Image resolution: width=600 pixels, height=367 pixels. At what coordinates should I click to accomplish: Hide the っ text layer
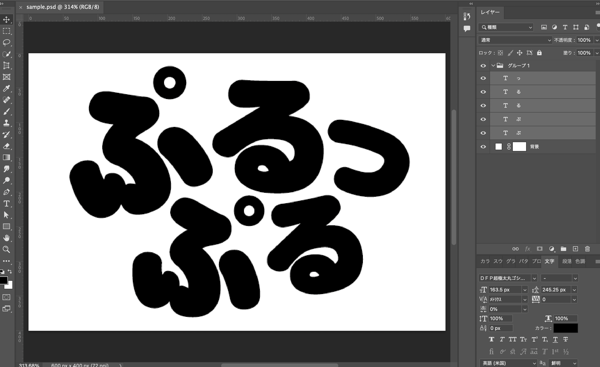(483, 78)
